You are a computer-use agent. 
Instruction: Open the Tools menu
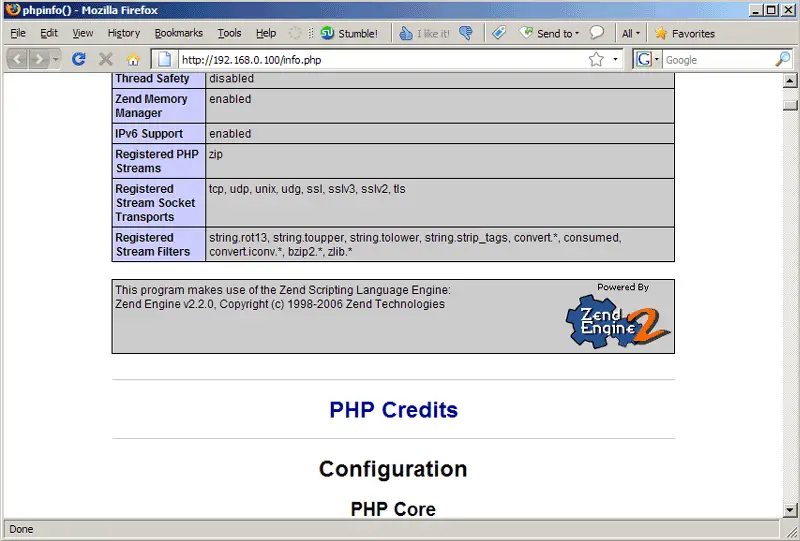229,33
